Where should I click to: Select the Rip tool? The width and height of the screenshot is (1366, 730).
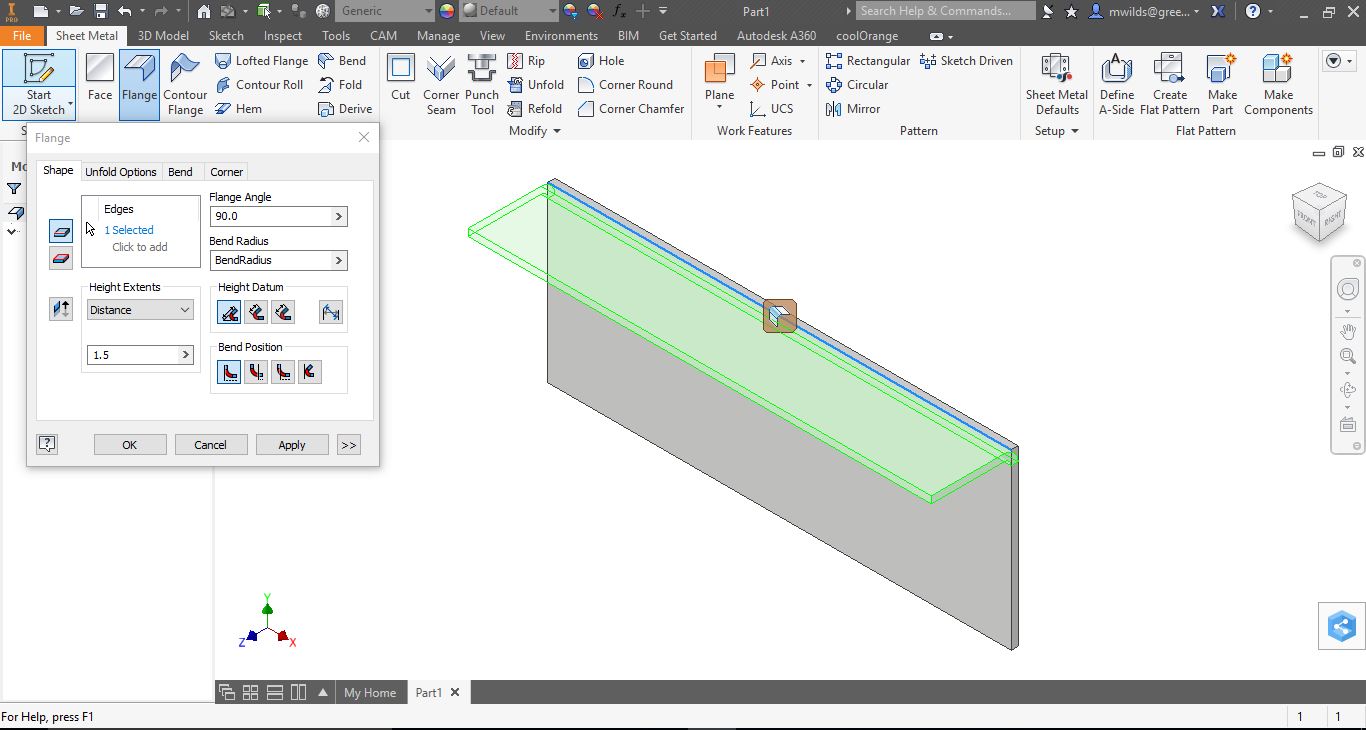pyautogui.click(x=526, y=61)
